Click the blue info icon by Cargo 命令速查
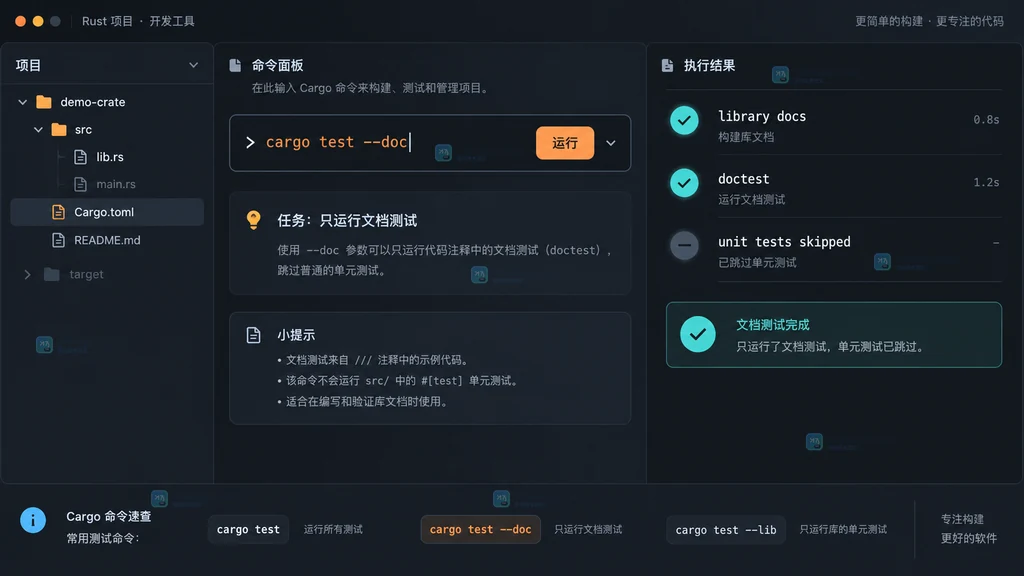1024x576 pixels. [33, 520]
